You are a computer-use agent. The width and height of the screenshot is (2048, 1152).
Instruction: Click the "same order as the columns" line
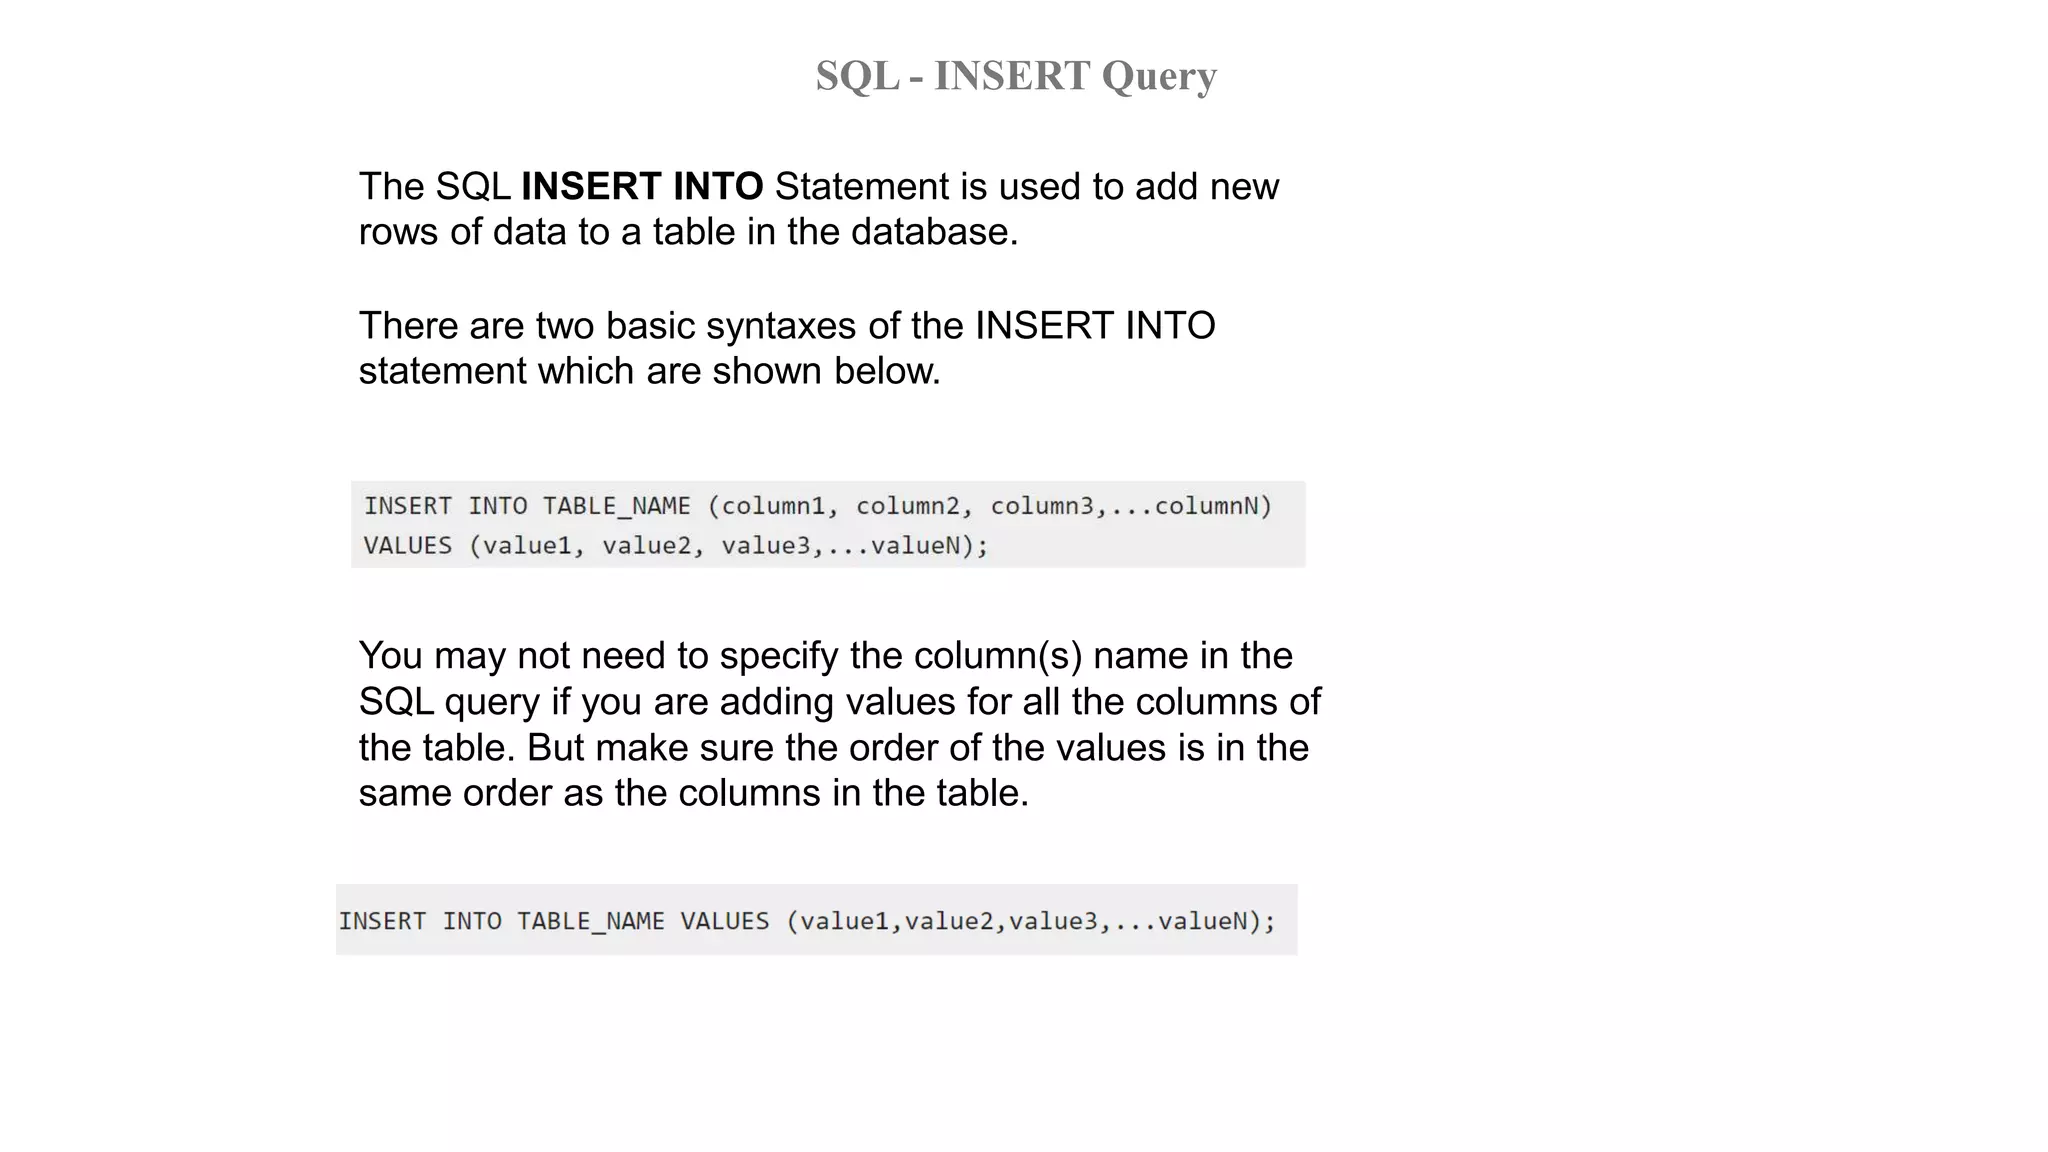[x=693, y=793]
